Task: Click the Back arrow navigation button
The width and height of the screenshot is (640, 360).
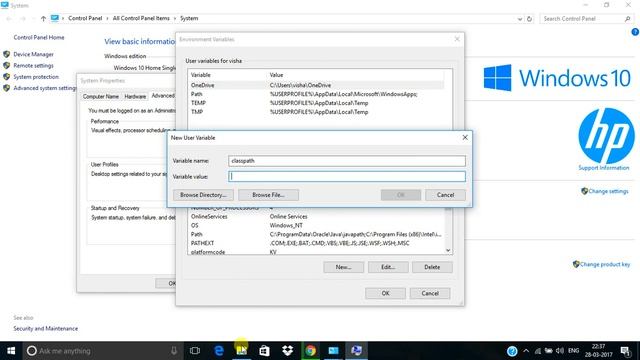Action: click(x=9, y=19)
